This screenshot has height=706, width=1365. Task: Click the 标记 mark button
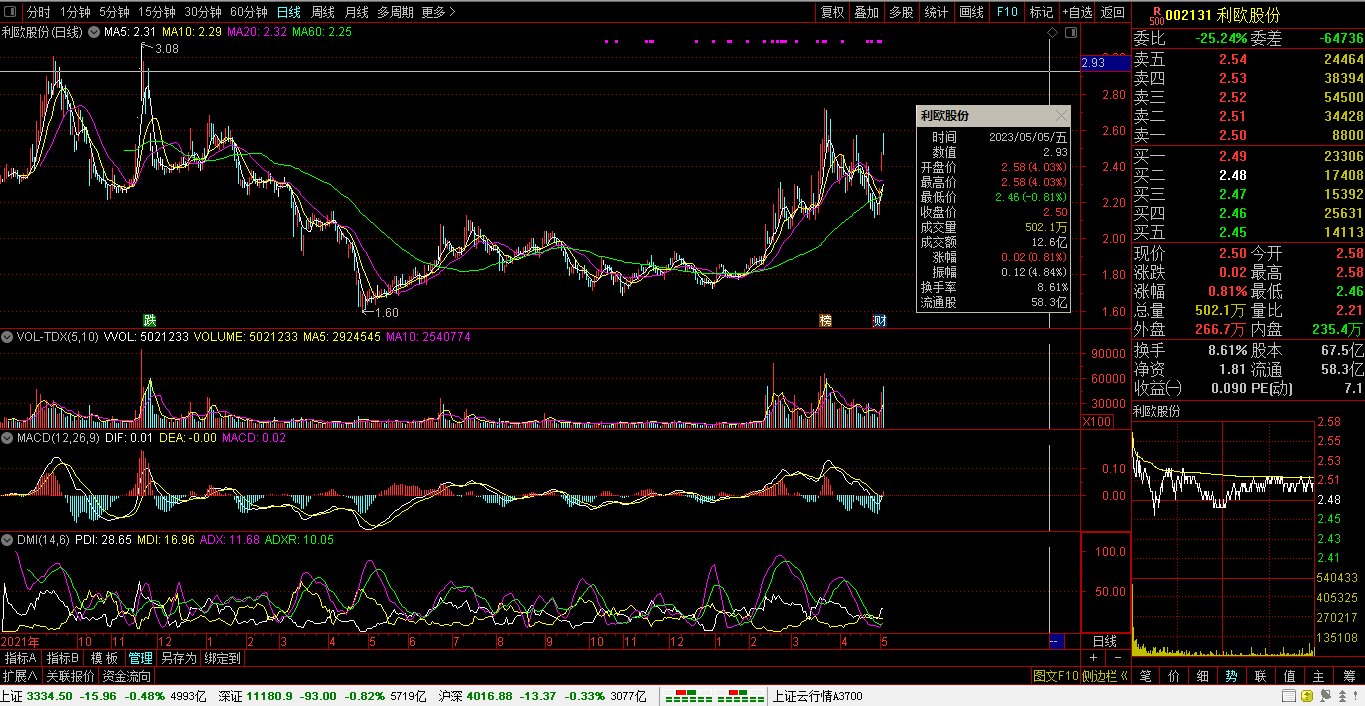click(1042, 12)
